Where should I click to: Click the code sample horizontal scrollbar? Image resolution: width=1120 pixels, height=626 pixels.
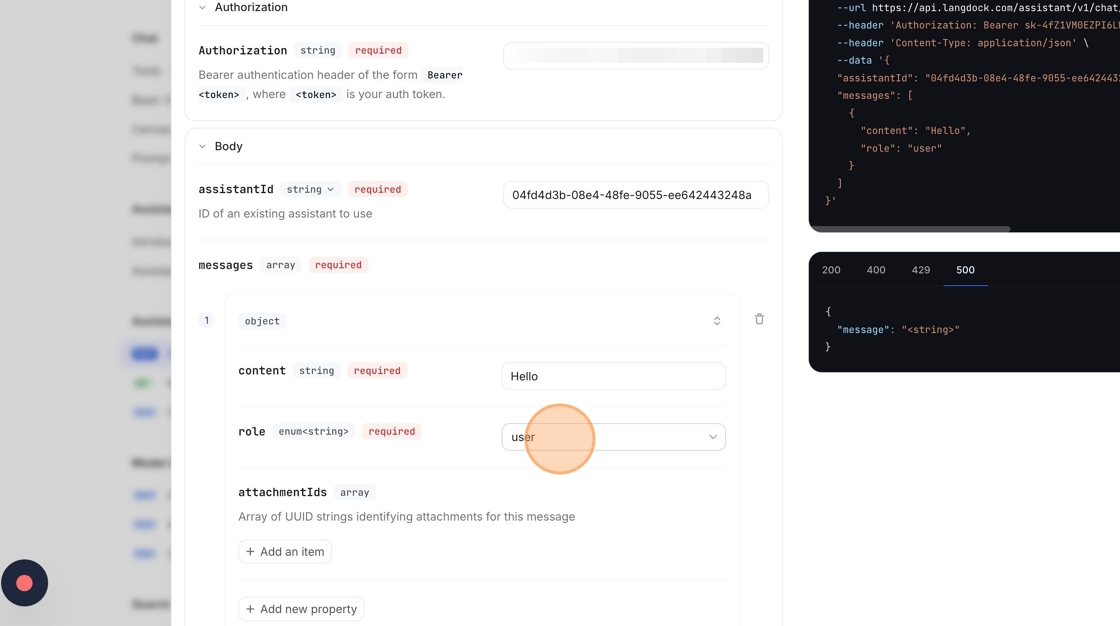[x=910, y=229]
